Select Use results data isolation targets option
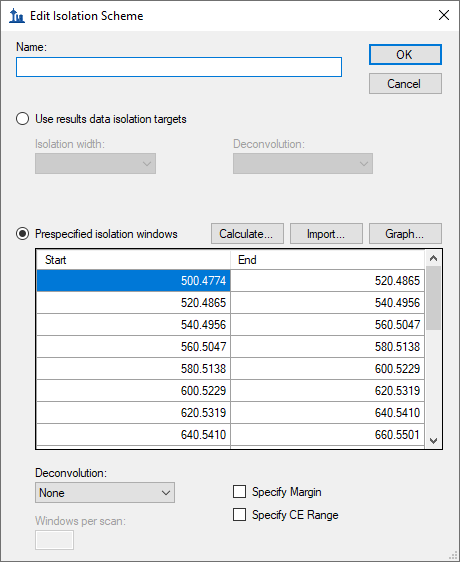The height and width of the screenshot is (562, 460). (x=23, y=119)
